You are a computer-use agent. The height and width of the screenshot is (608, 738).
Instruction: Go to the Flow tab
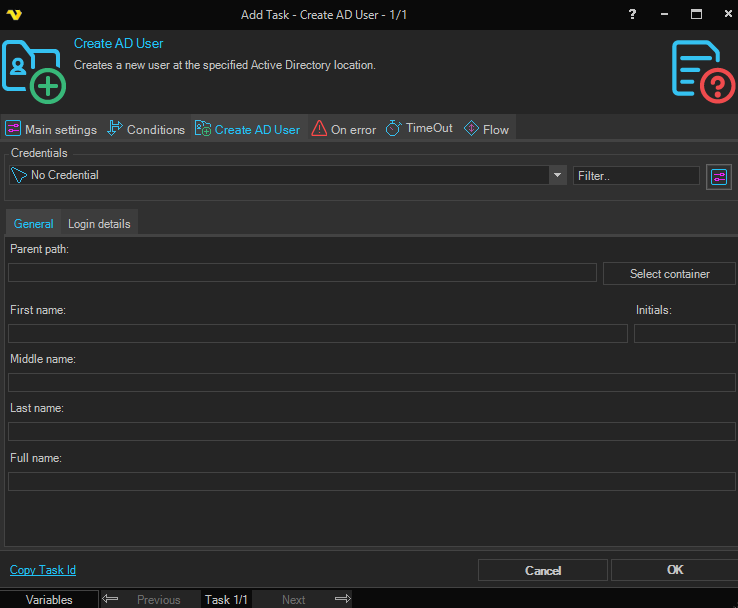487,129
